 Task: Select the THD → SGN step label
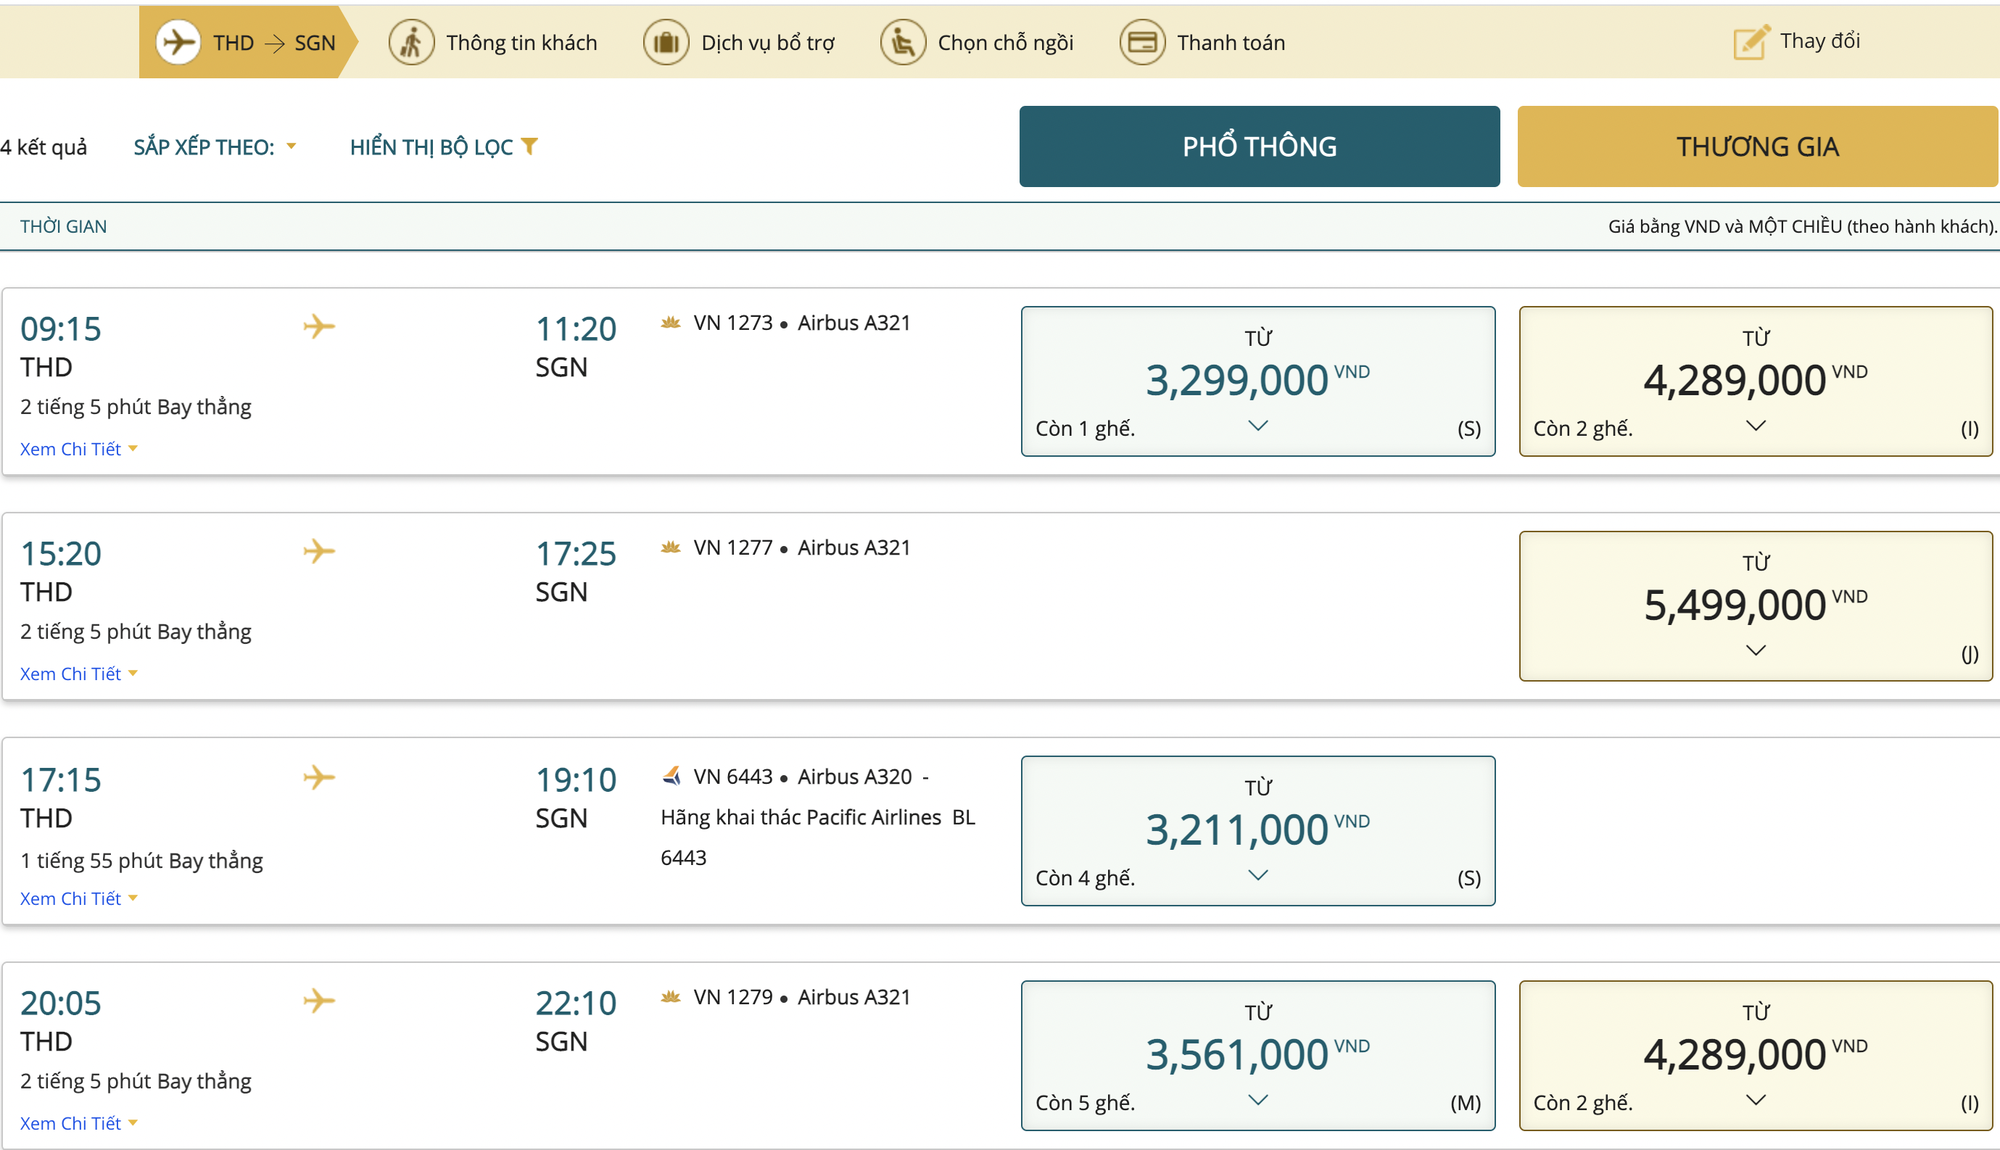274,43
